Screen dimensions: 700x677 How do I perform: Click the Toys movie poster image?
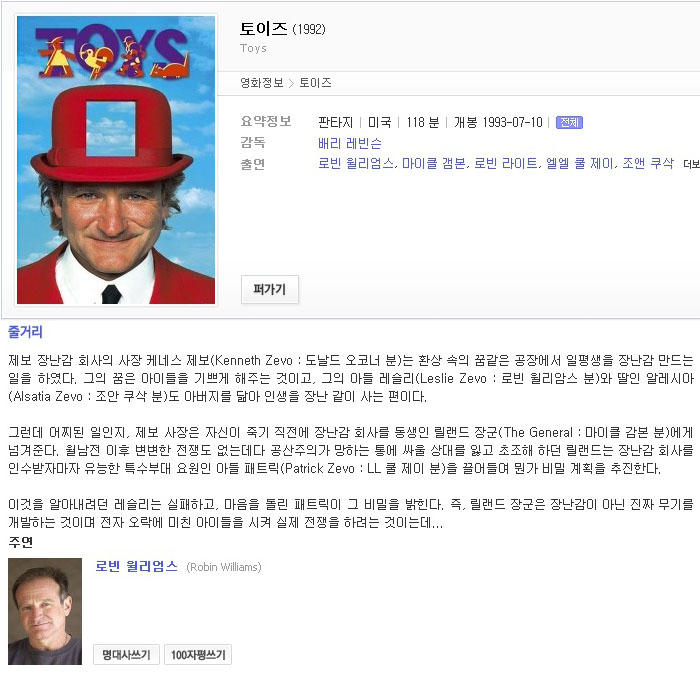click(116, 160)
